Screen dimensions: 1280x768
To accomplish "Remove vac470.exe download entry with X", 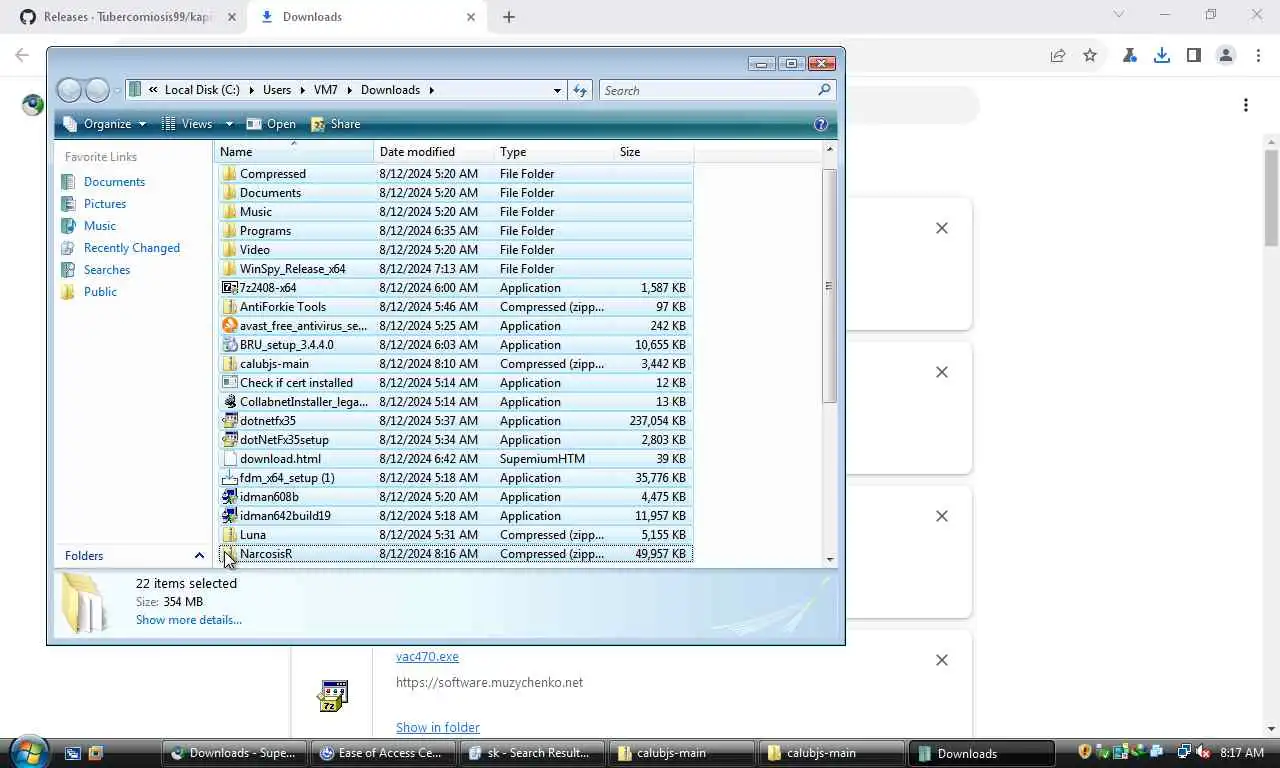I will [x=942, y=660].
